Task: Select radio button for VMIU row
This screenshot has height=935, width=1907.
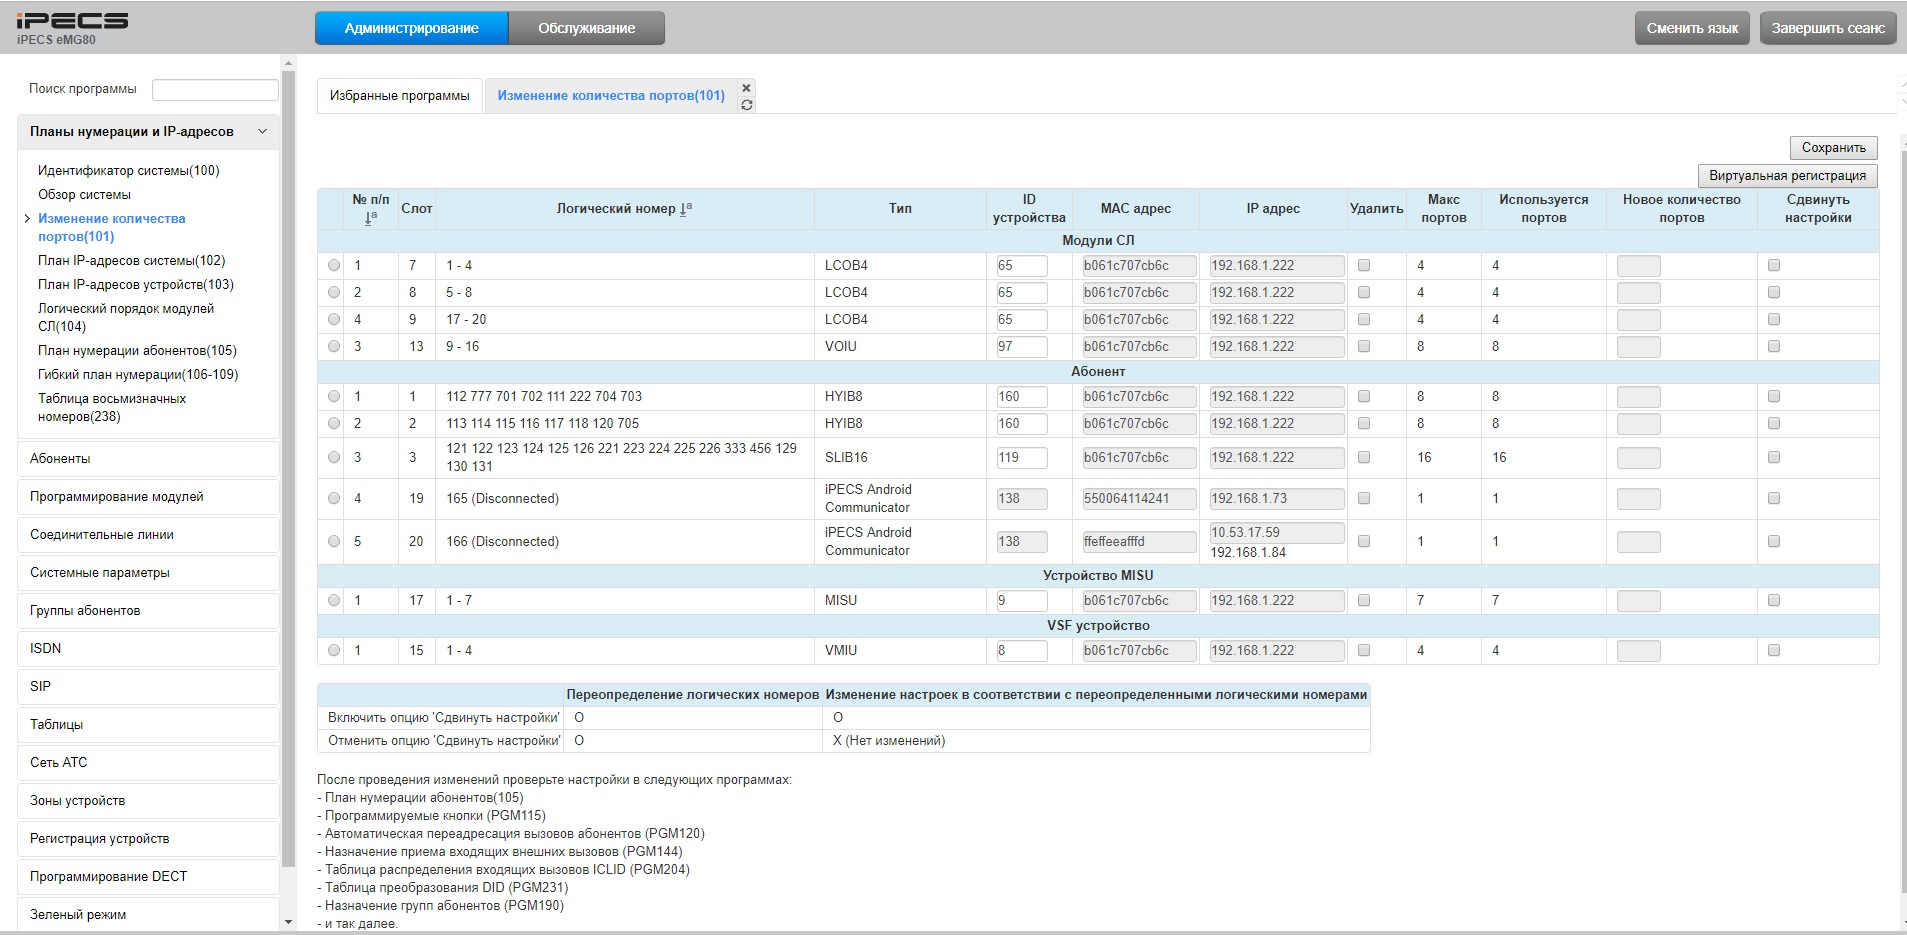Action: (334, 650)
